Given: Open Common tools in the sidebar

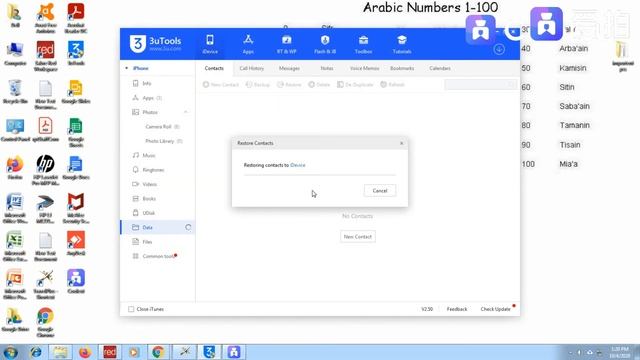Looking at the screenshot, I should 158,256.
